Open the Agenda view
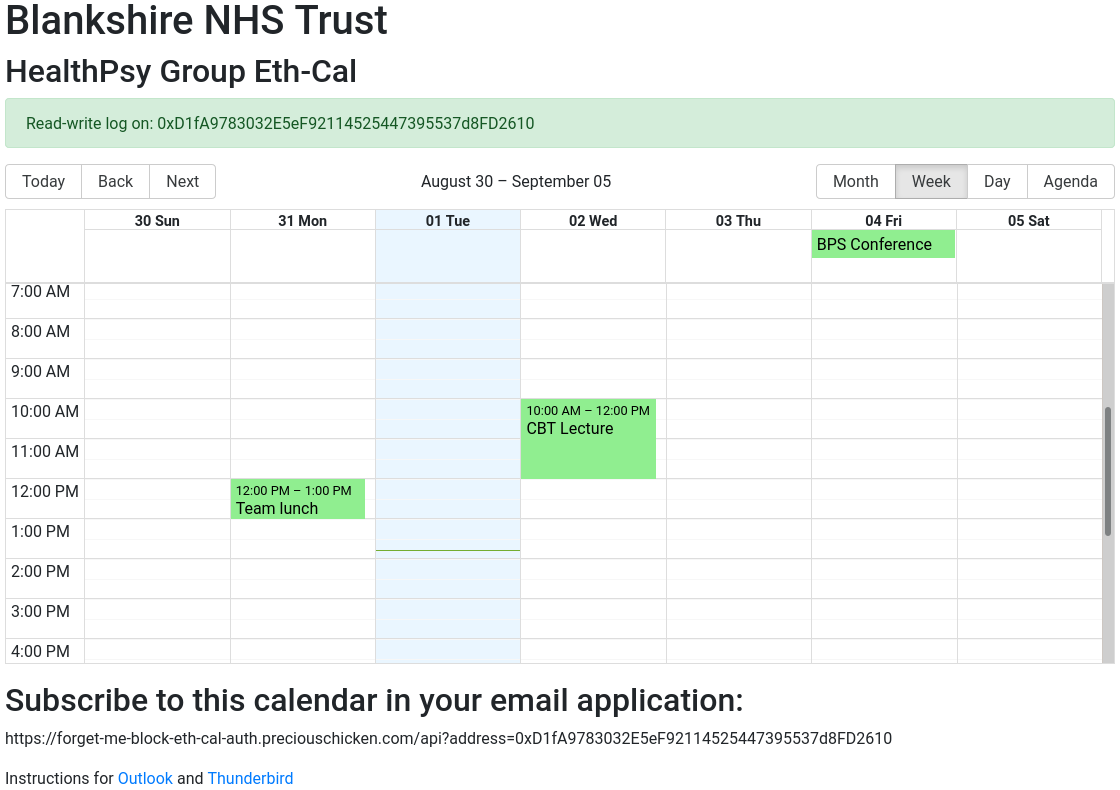Screen dimensions: 1120x790 click(1071, 181)
